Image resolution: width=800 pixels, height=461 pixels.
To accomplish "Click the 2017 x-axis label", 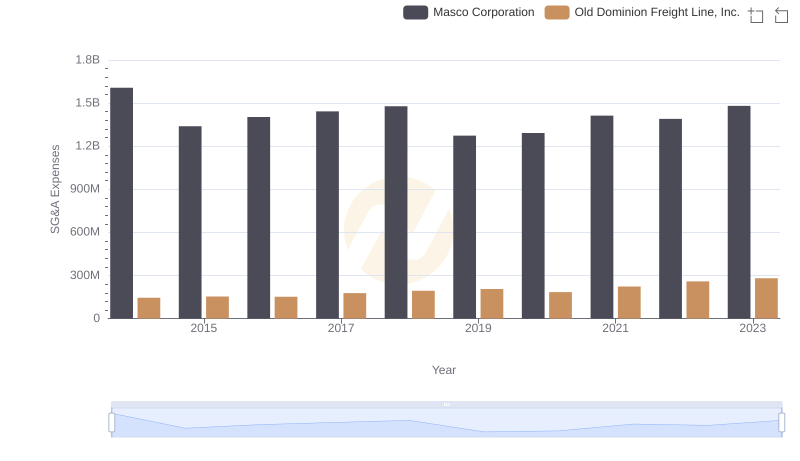I will (x=341, y=328).
